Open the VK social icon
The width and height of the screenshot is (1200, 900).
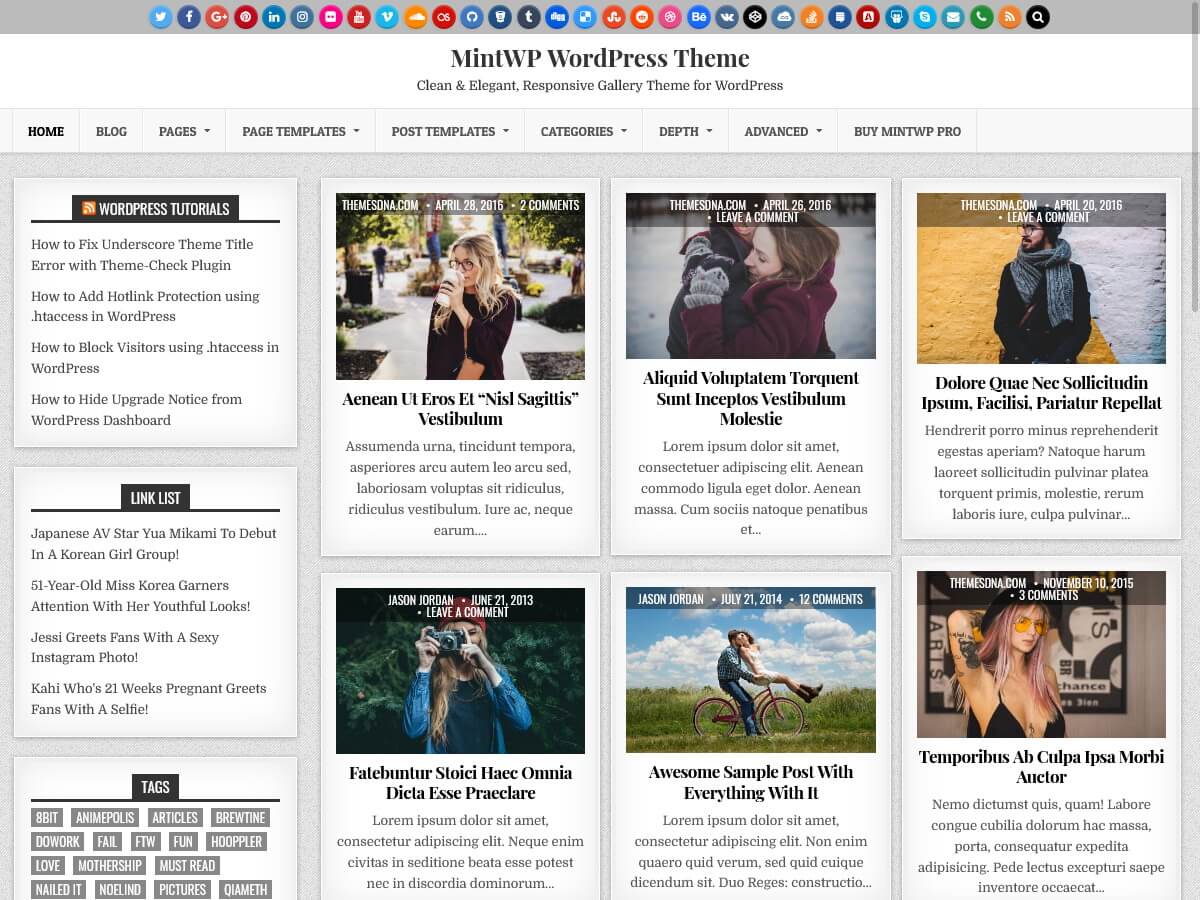pos(727,17)
